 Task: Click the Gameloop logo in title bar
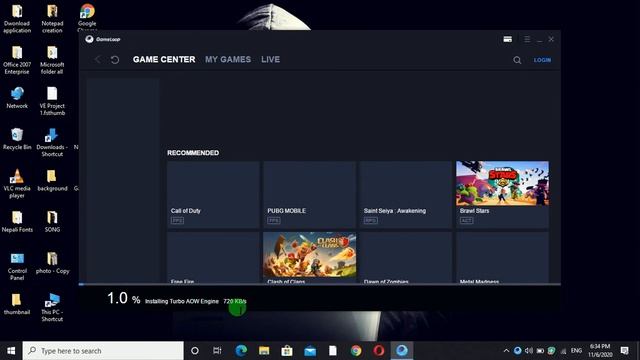[x=103, y=39]
